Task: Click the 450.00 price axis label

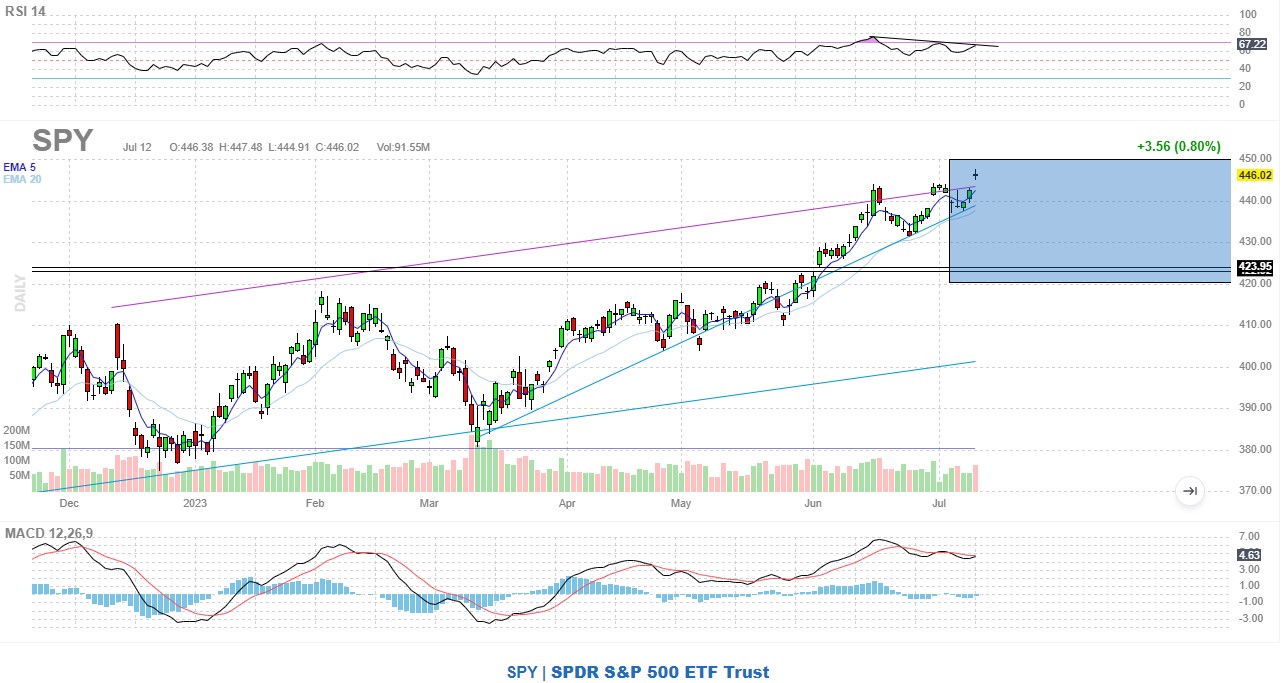Action: pyautogui.click(x=1254, y=158)
